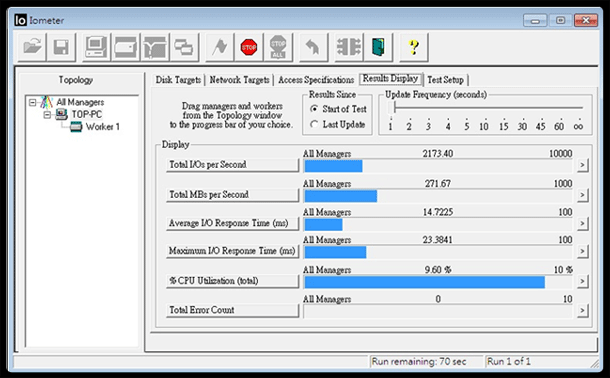Click Average I/O Response Time button

tap(232, 223)
